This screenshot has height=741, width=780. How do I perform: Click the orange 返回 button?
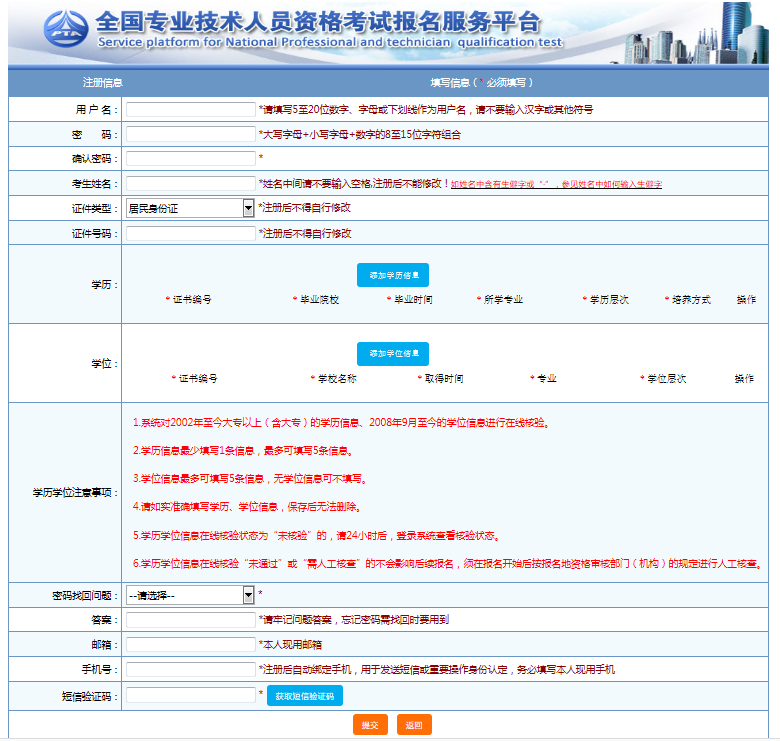click(x=414, y=725)
